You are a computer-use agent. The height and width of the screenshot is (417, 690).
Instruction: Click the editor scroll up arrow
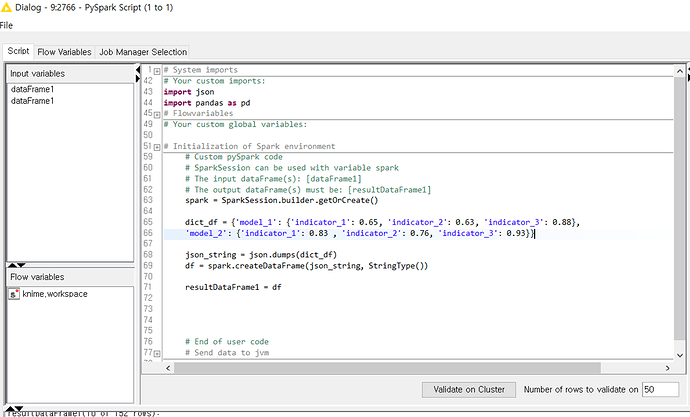679,71
